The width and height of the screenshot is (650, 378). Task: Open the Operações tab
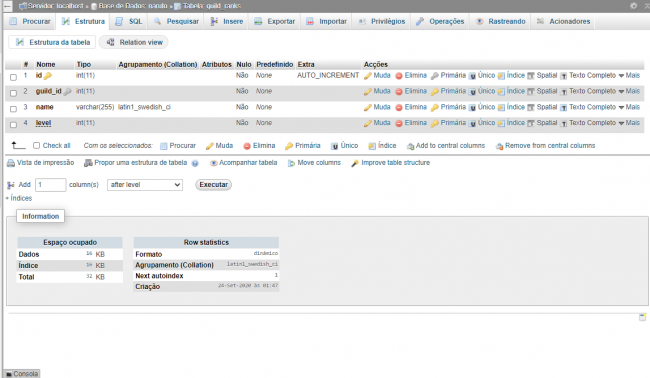tap(440, 22)
